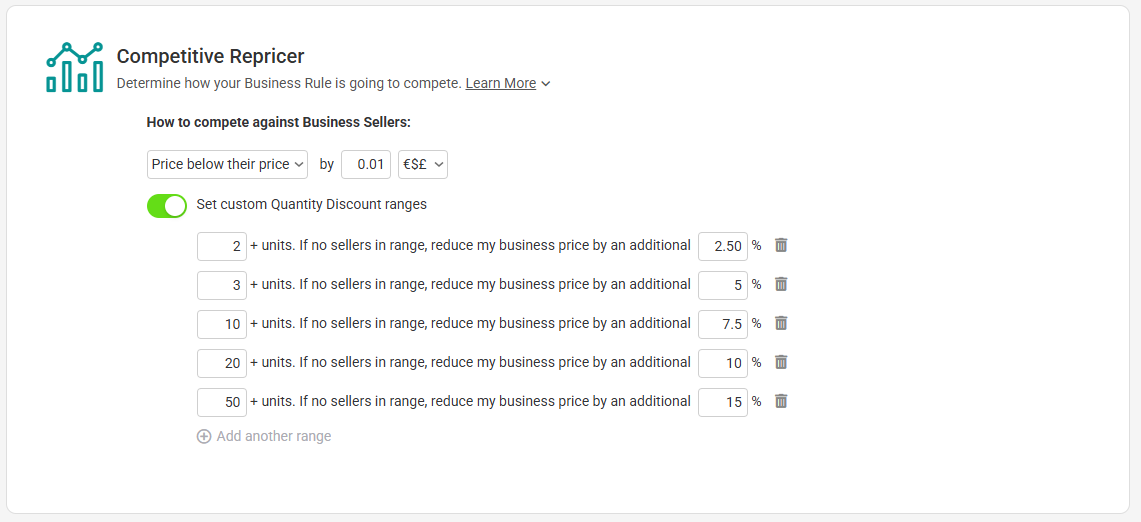The height and width of the screenshot is (522, 1141).
Task: Click the 50 units quantity field
Action: click(x=222, y=402)
